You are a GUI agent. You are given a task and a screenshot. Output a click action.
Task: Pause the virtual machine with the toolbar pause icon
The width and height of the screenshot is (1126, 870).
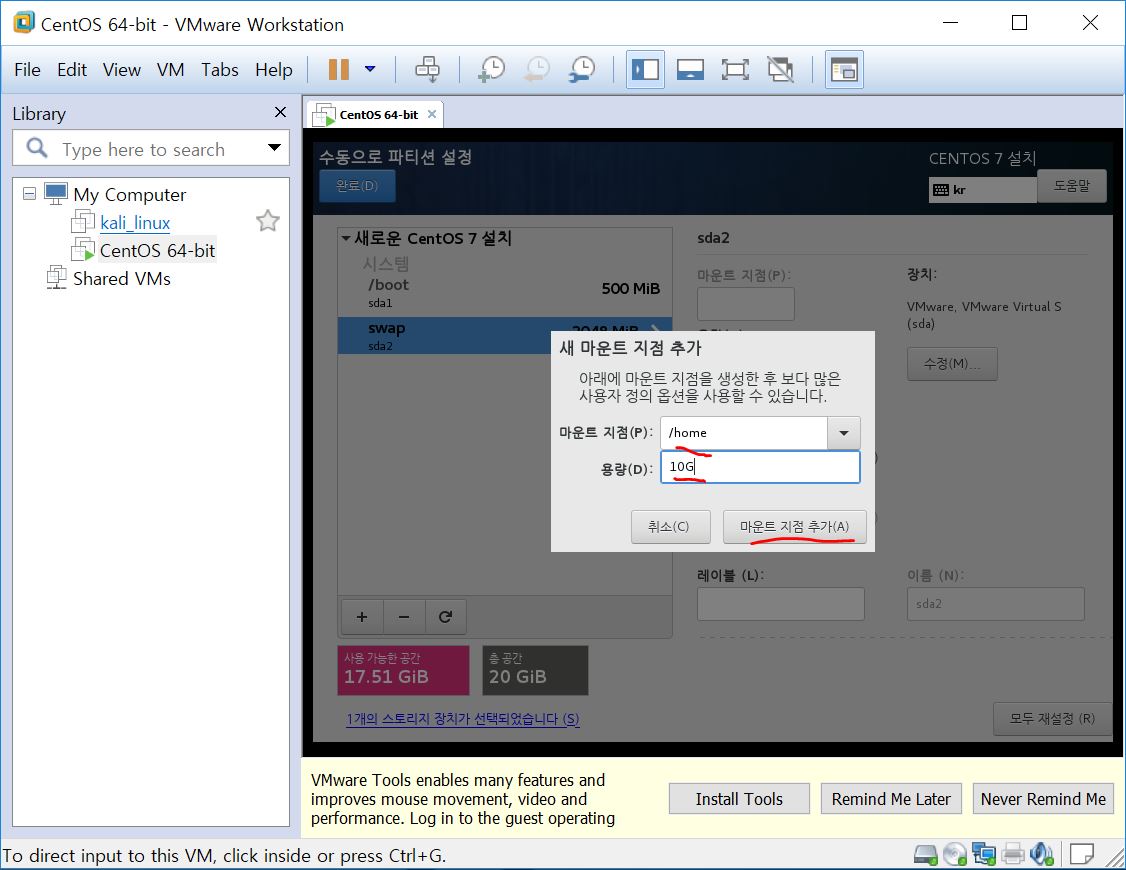pyautogui.click(x=338, y=70)
